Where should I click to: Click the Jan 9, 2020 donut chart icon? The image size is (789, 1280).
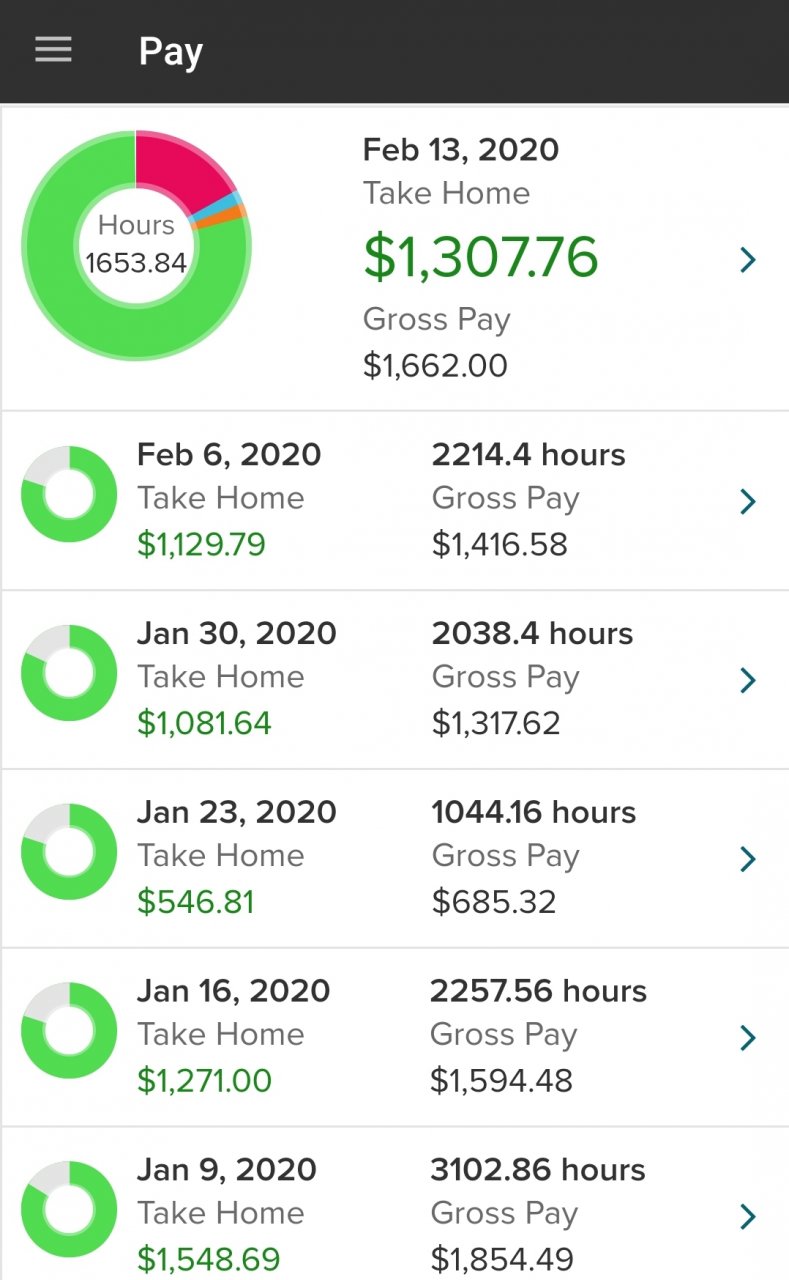pos(69,1209)
